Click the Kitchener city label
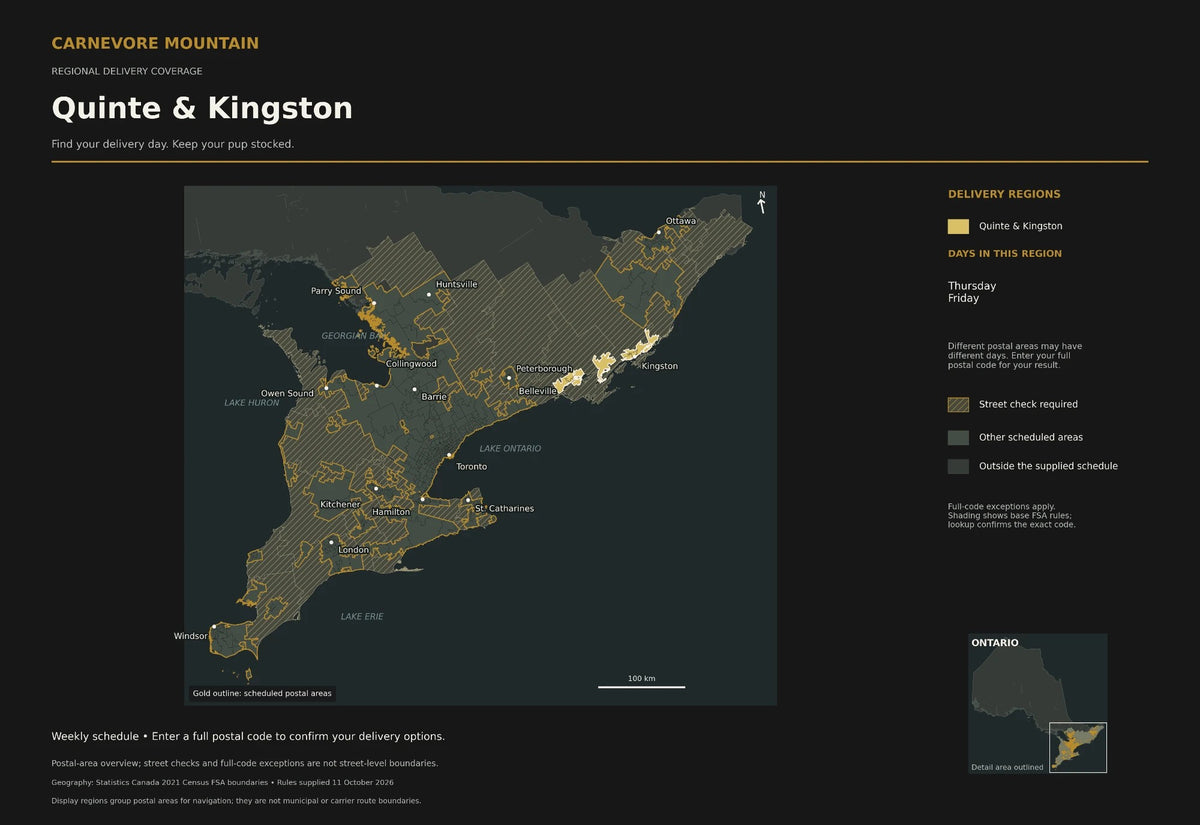The height and width of the screenshot is (825, 1200). (x=340, y=505)
